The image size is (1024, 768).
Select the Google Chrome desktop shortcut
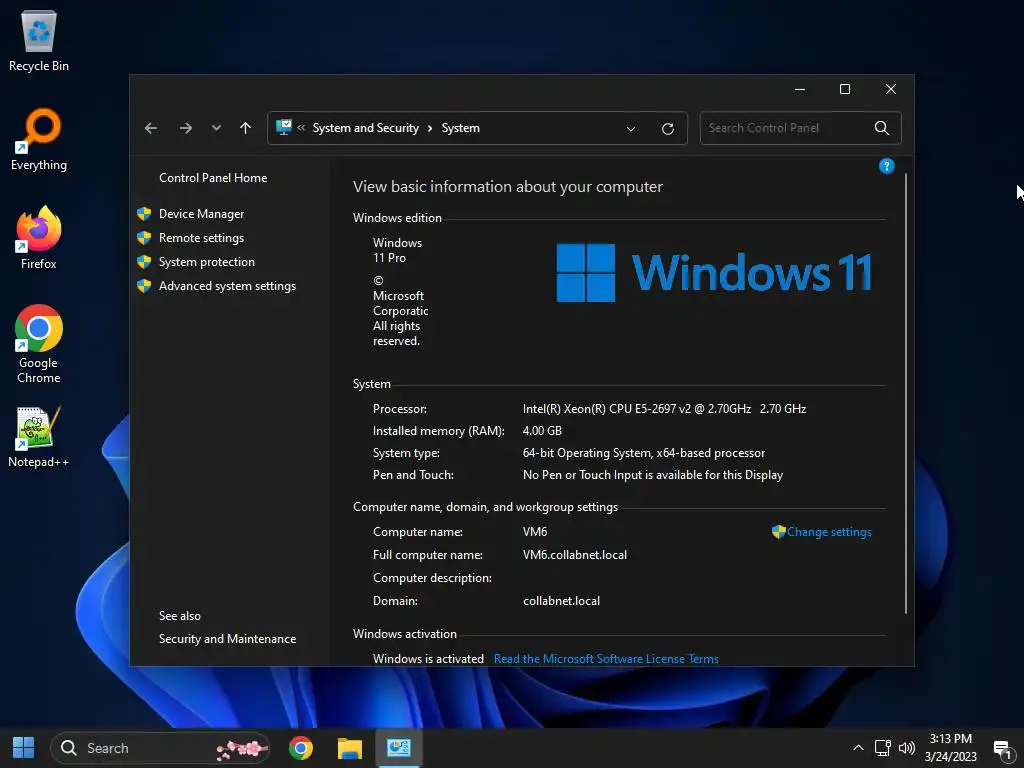click(39, 344)
